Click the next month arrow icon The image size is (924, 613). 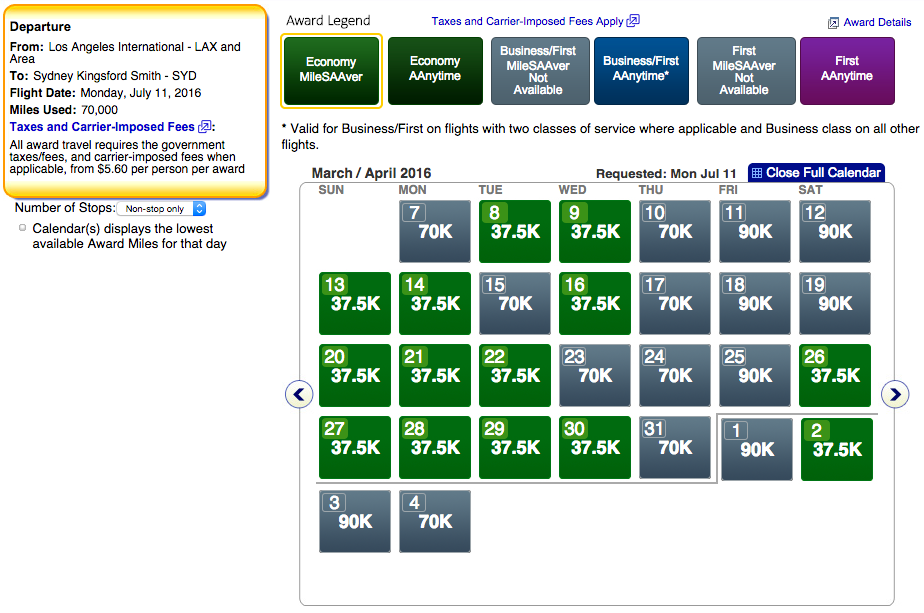[895, 394]
